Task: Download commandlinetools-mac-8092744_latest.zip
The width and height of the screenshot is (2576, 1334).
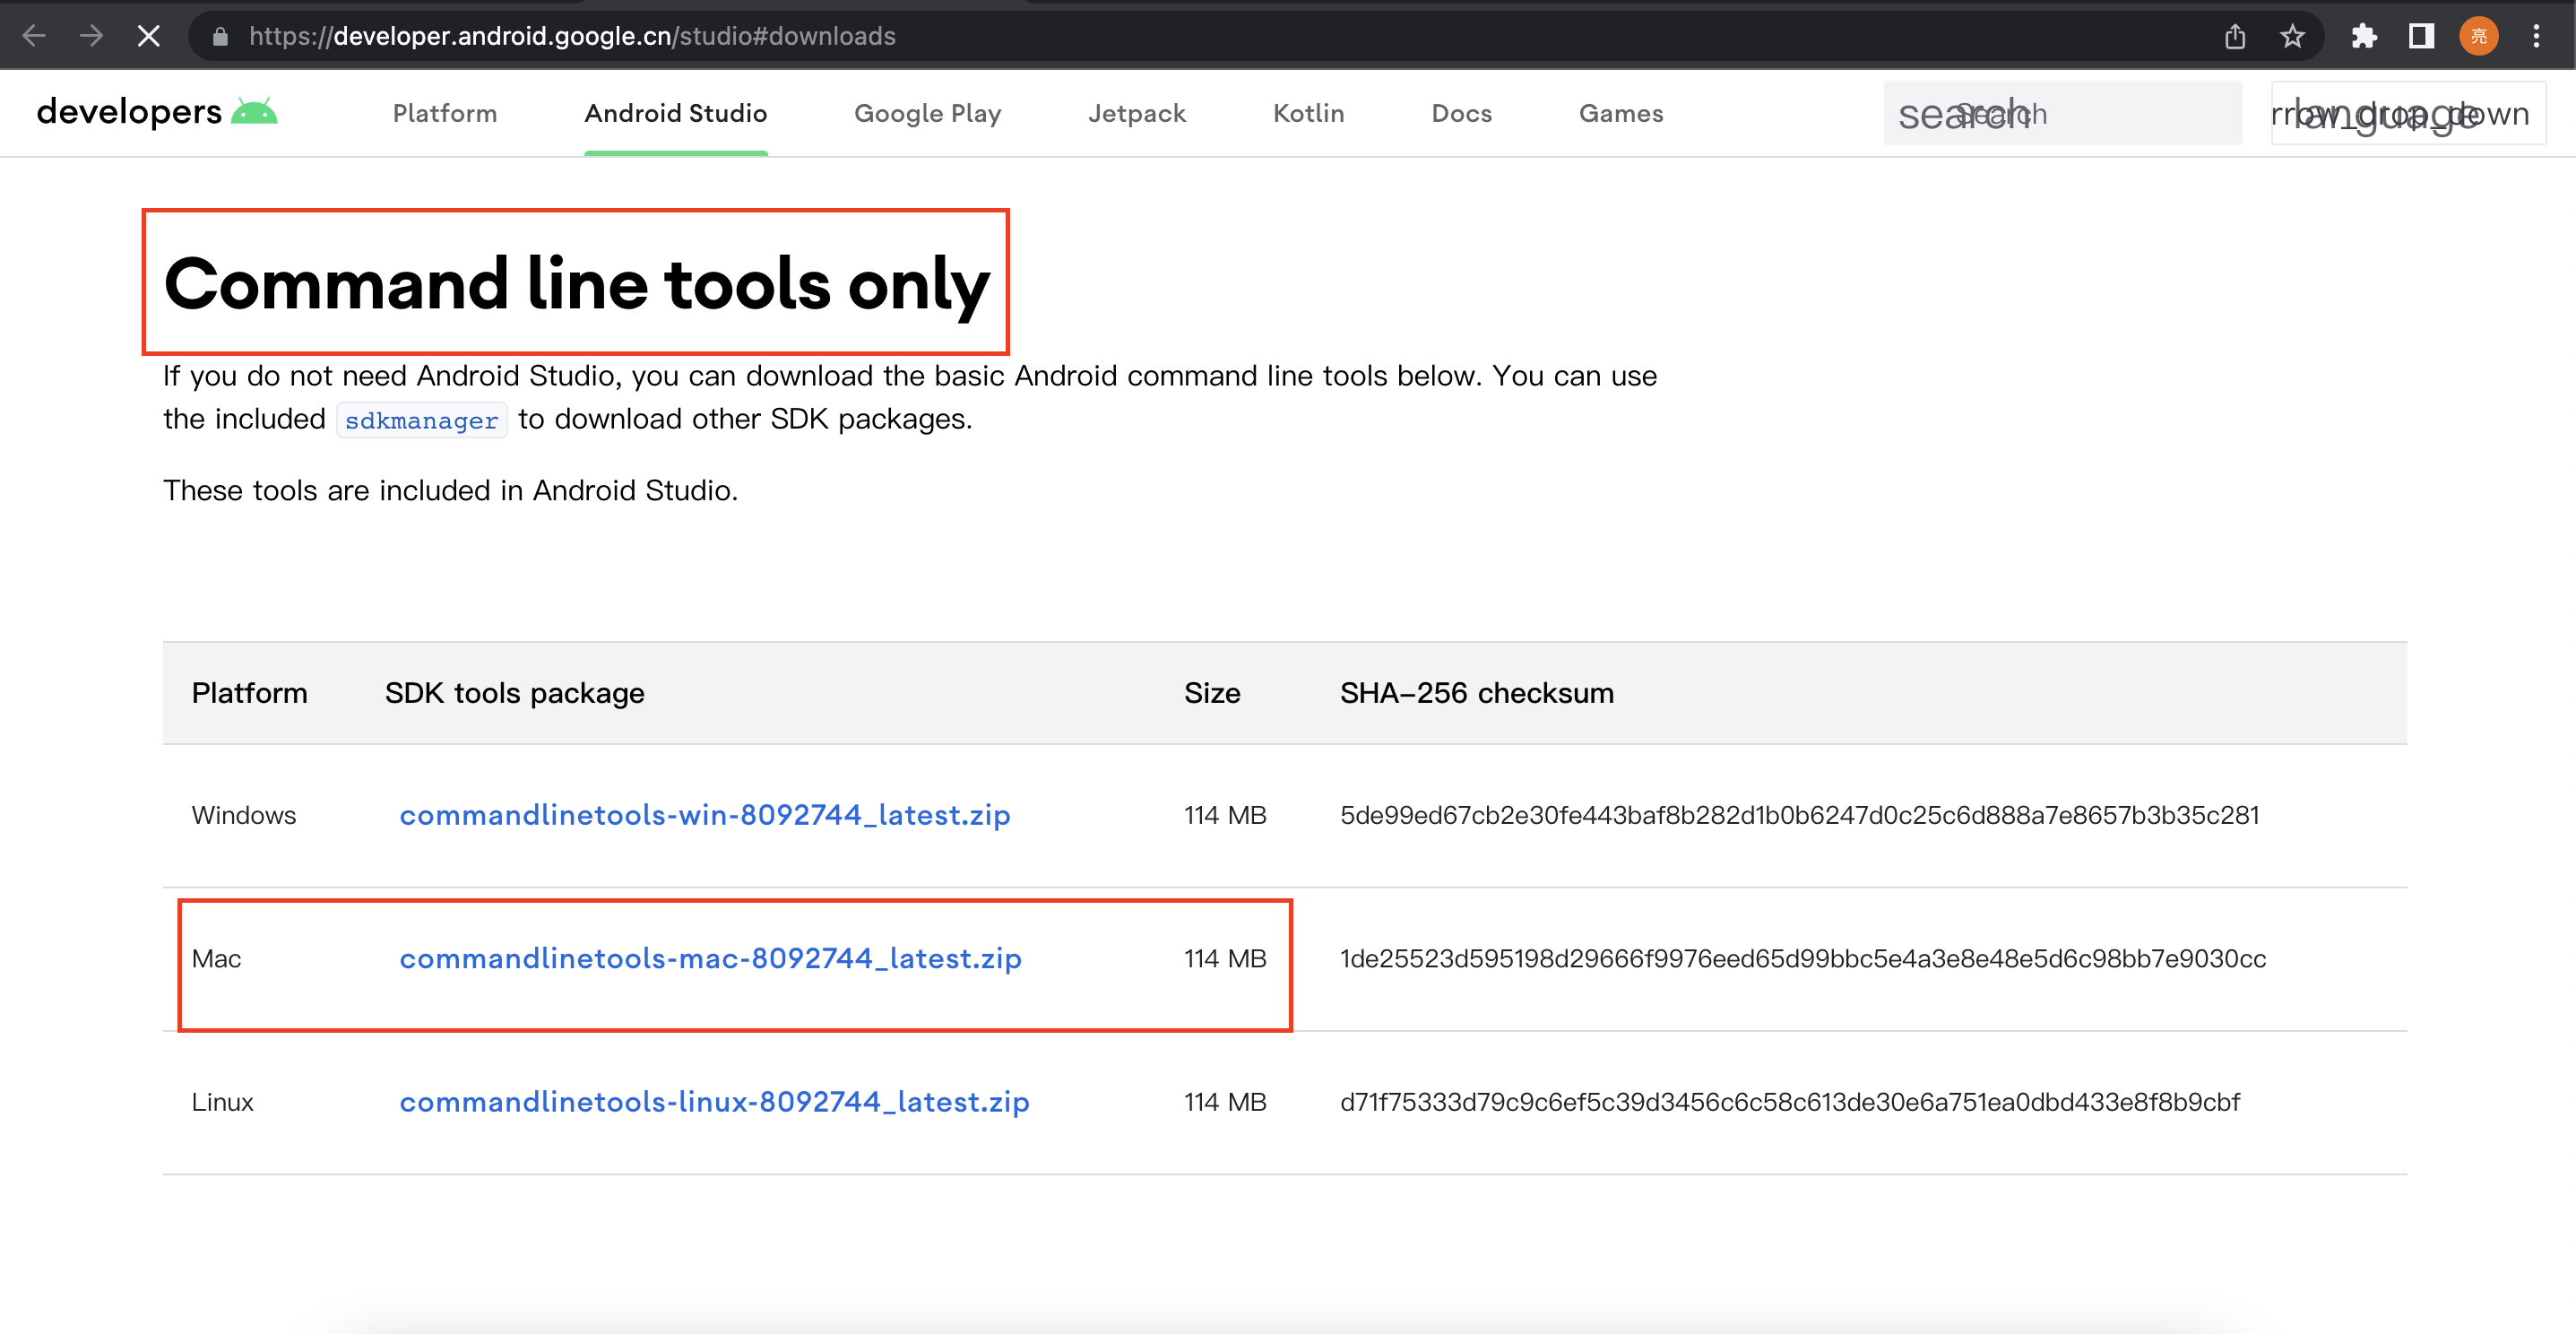Action: tap(710, 958)
